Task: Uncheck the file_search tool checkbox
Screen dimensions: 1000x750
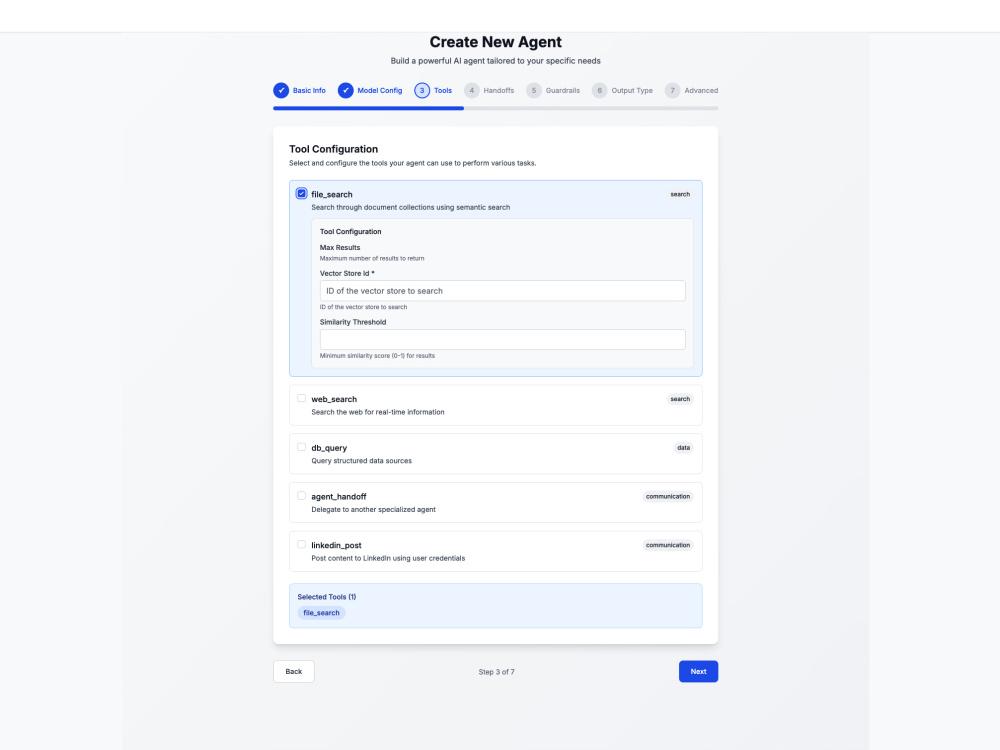Action: coord(302,193)
